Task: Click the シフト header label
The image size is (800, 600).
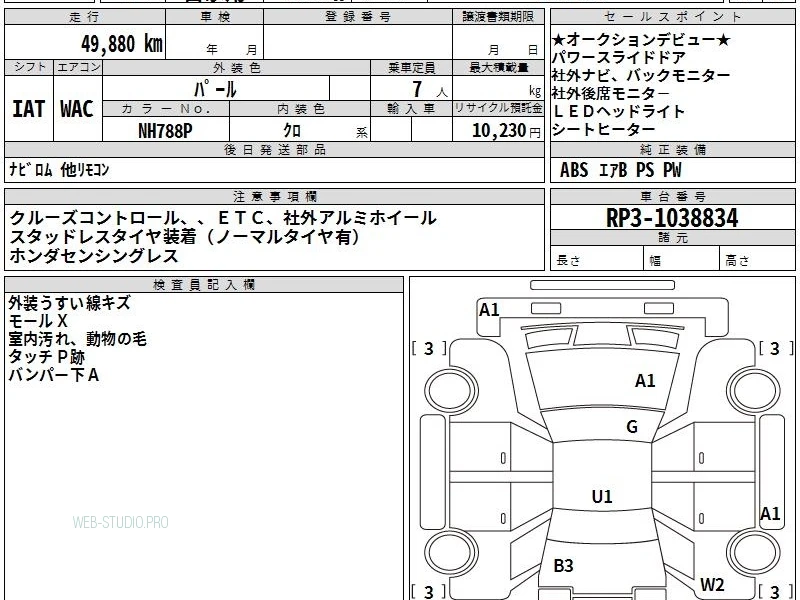Action: pos(29,67)
